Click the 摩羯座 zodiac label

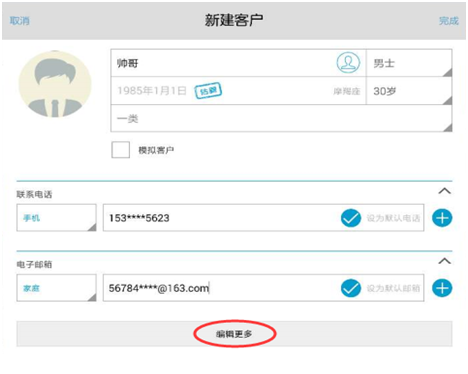pos(347,91)
